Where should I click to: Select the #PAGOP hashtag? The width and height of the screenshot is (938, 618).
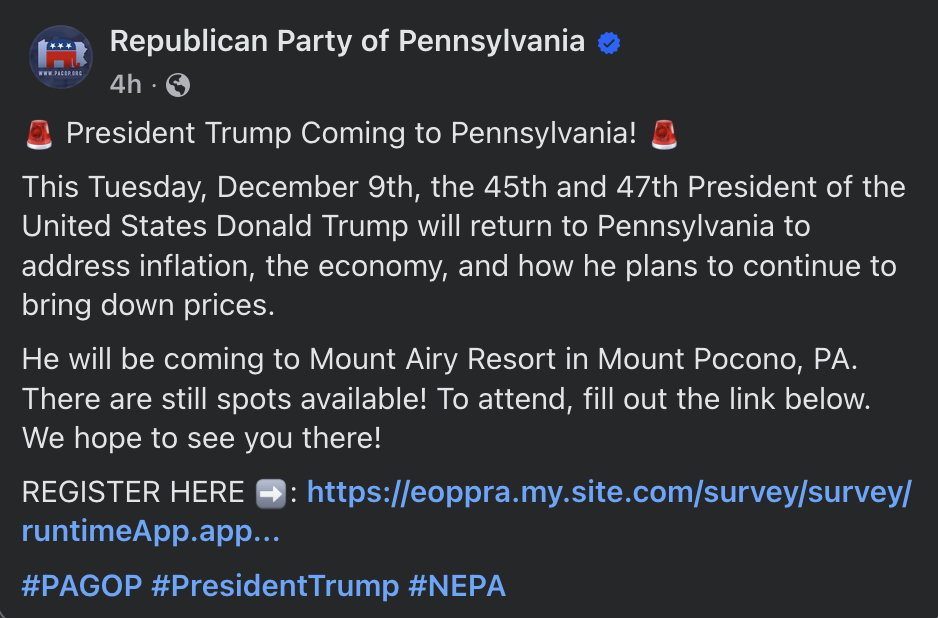point(80,586)
